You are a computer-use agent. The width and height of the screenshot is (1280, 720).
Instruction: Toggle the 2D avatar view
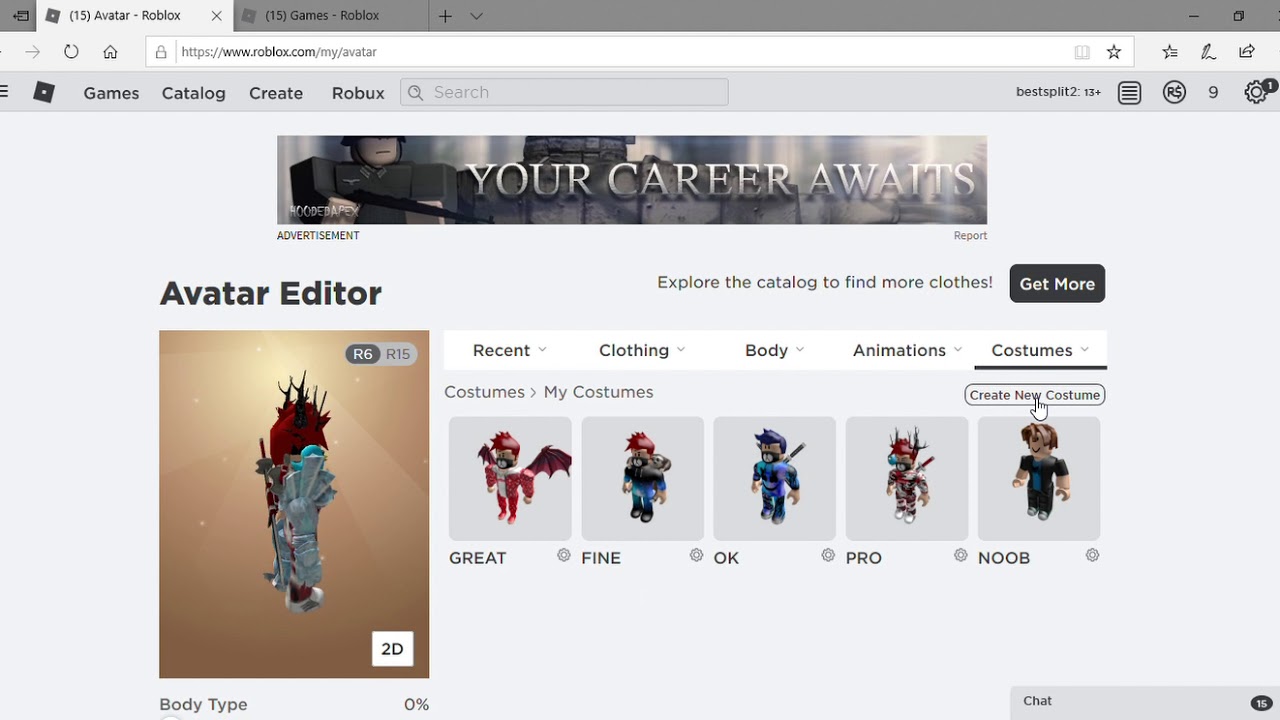392,649
